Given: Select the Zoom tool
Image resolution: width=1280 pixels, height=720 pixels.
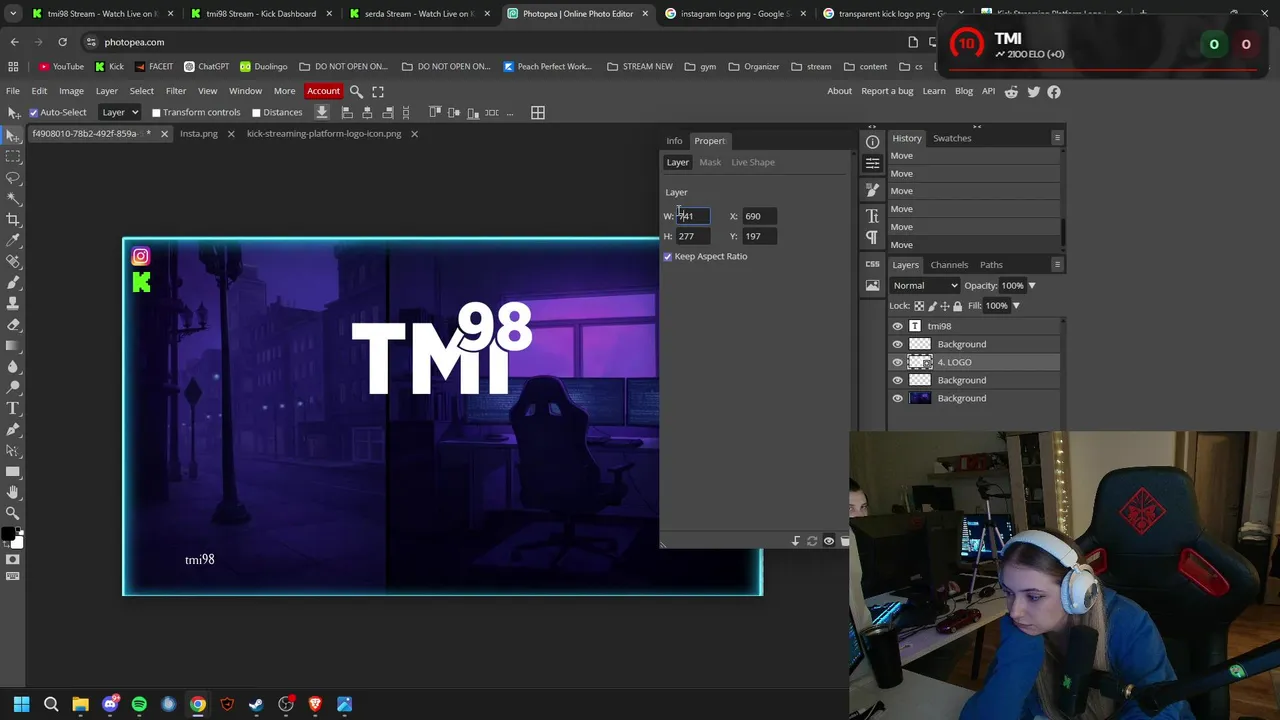Looking at the screenshot, I should coord(13,513).
